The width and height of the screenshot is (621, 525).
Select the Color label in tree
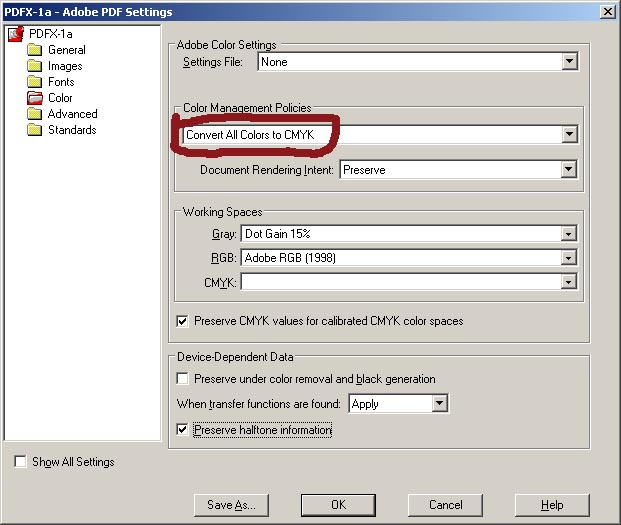[x=60, y=98]
